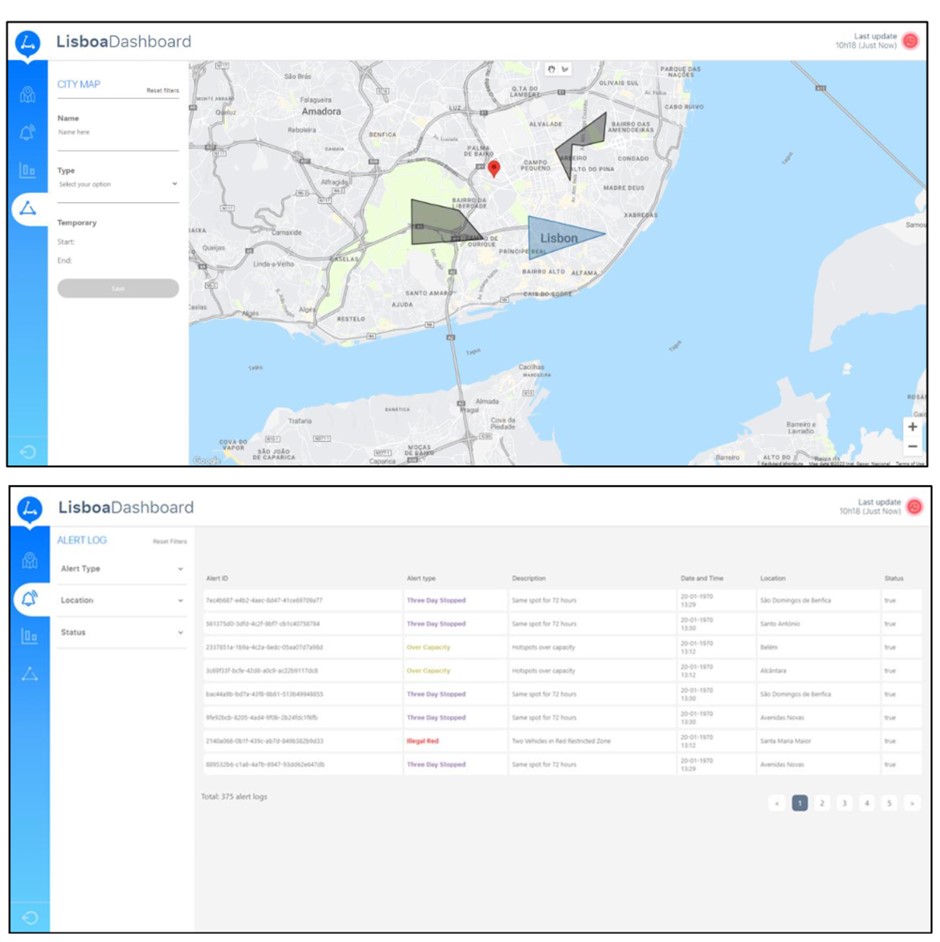
Task: Go to next page using right pagination arrow
Action: [x=911, y=803]
